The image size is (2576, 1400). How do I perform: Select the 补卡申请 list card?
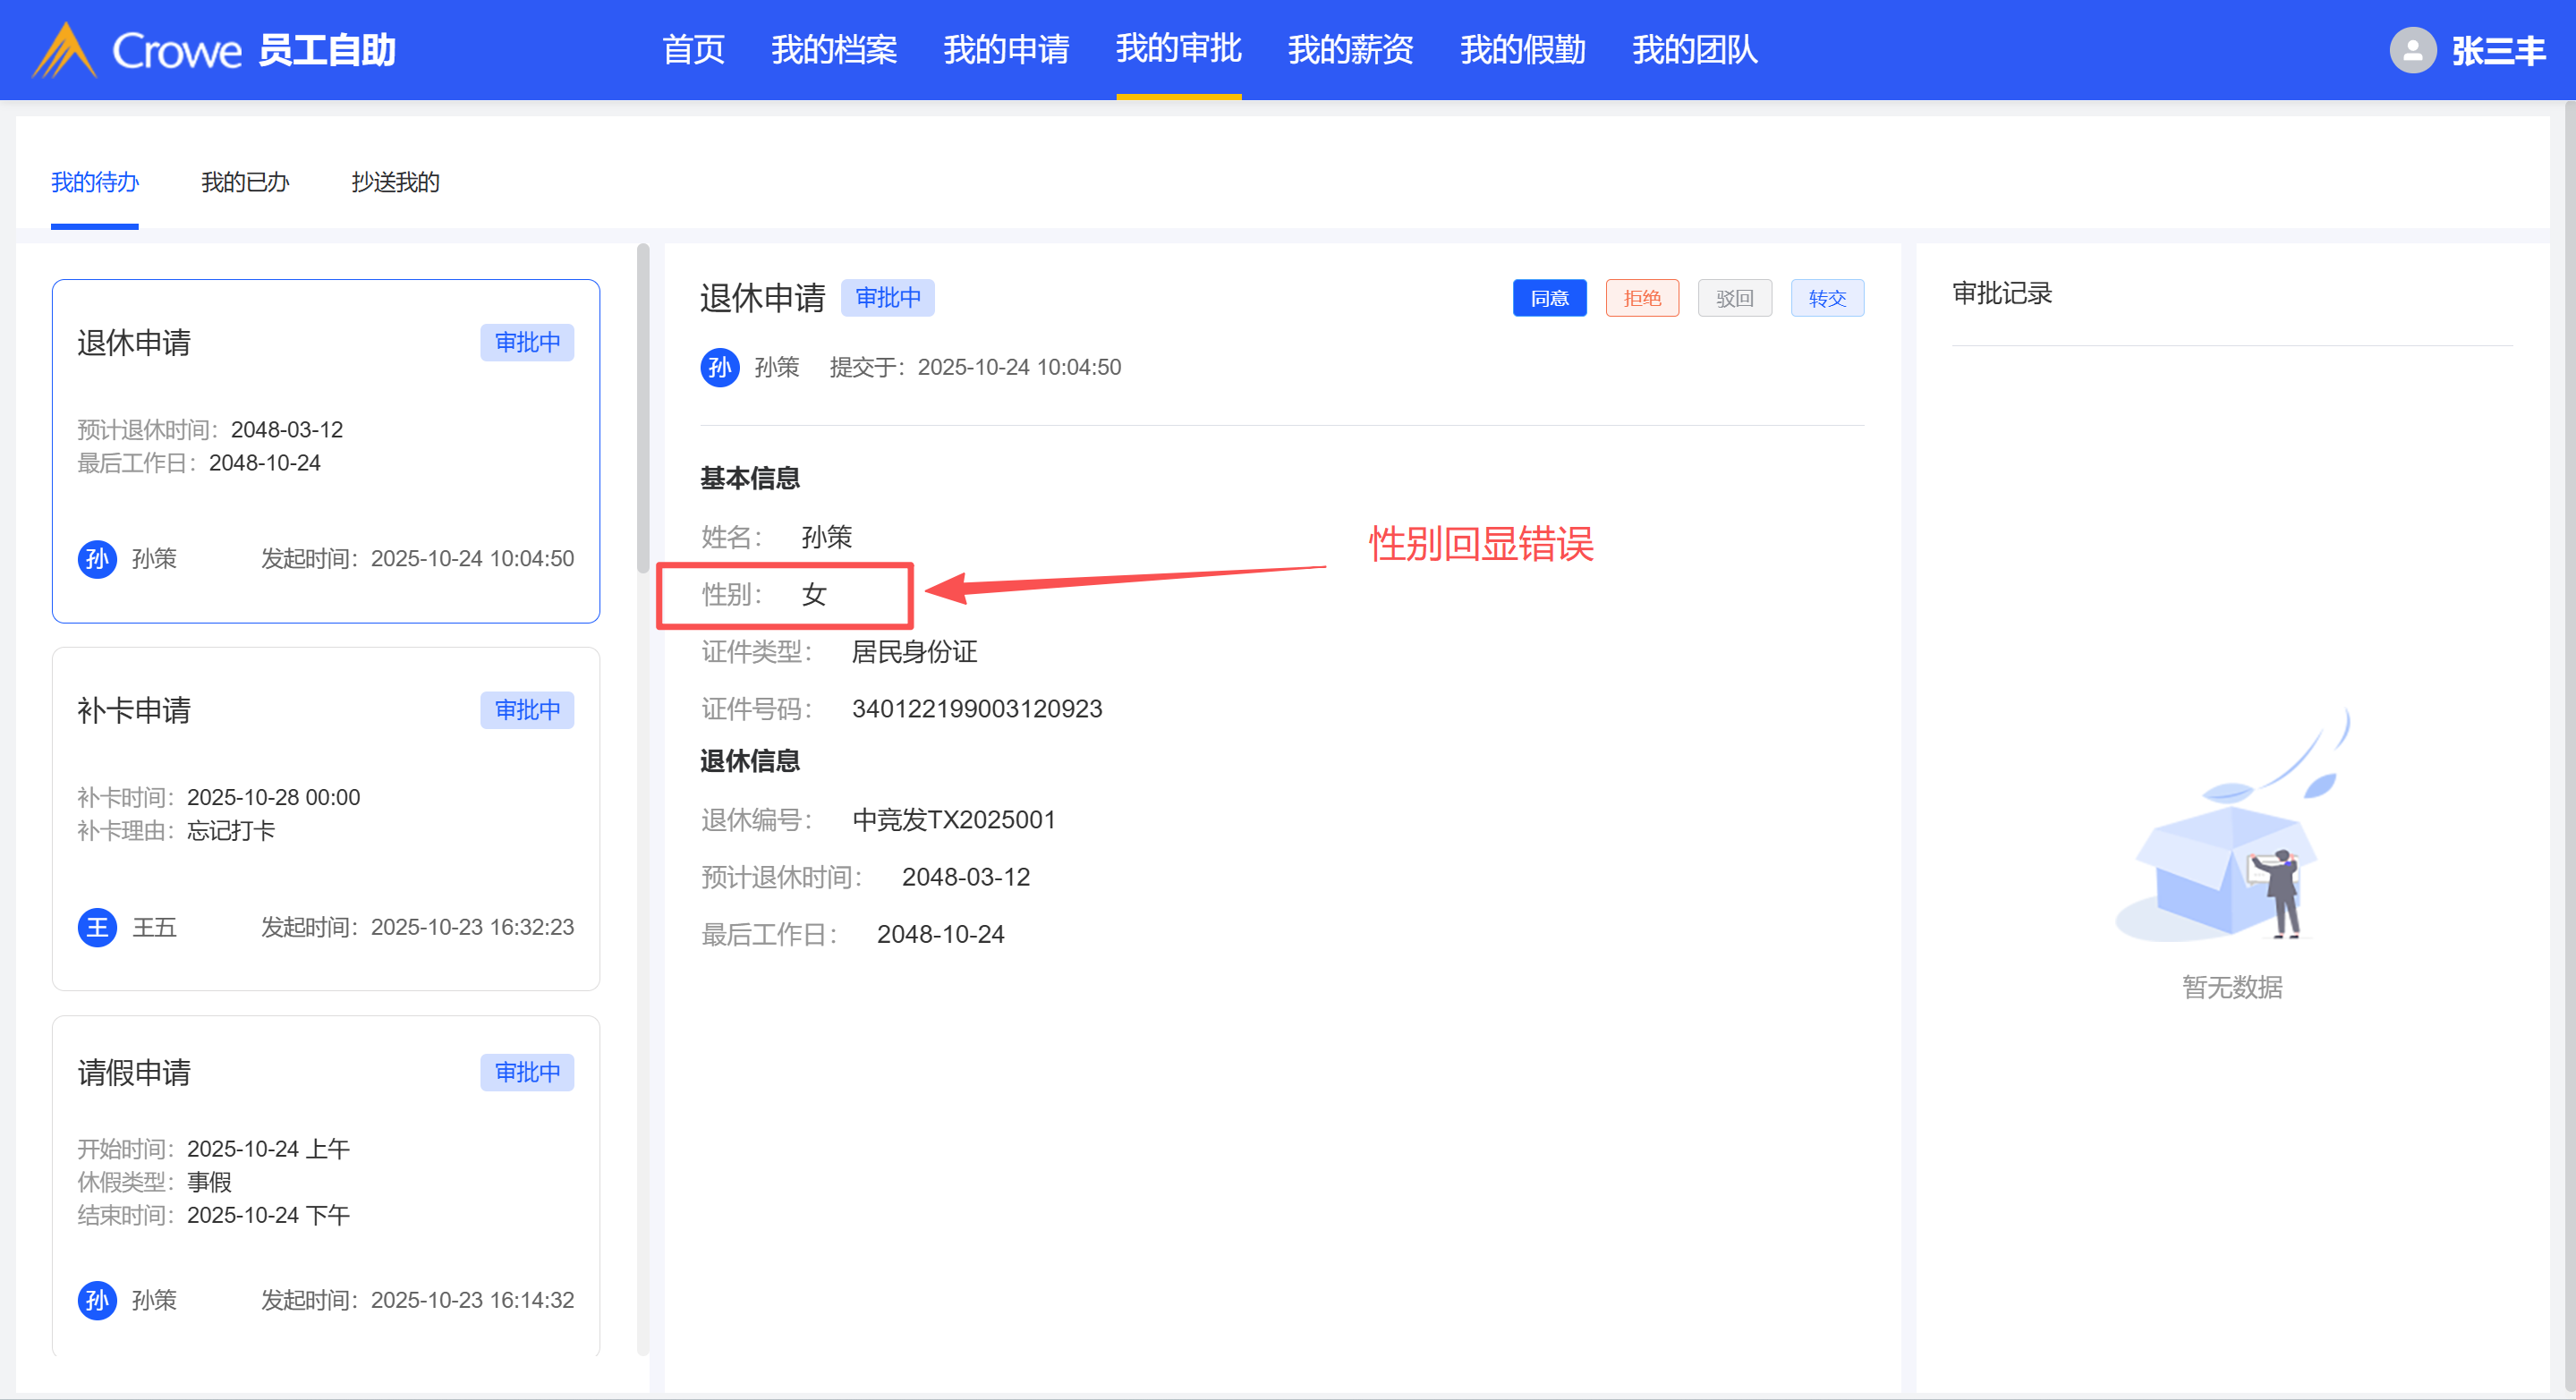point(326,818)
